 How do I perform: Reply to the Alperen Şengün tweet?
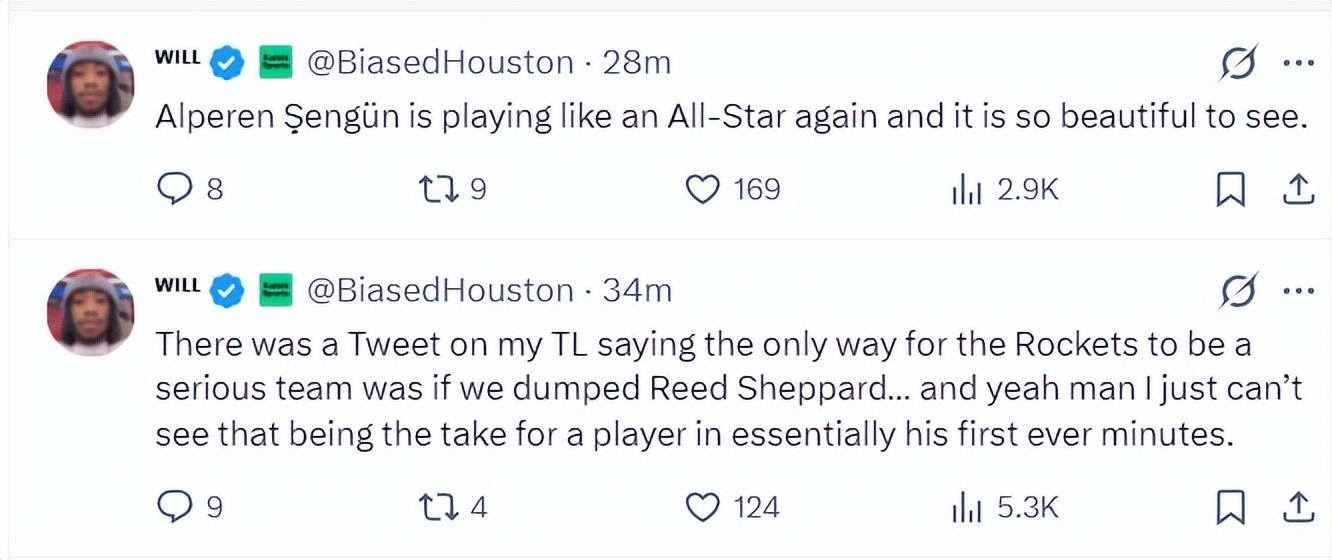click(174, 189)
